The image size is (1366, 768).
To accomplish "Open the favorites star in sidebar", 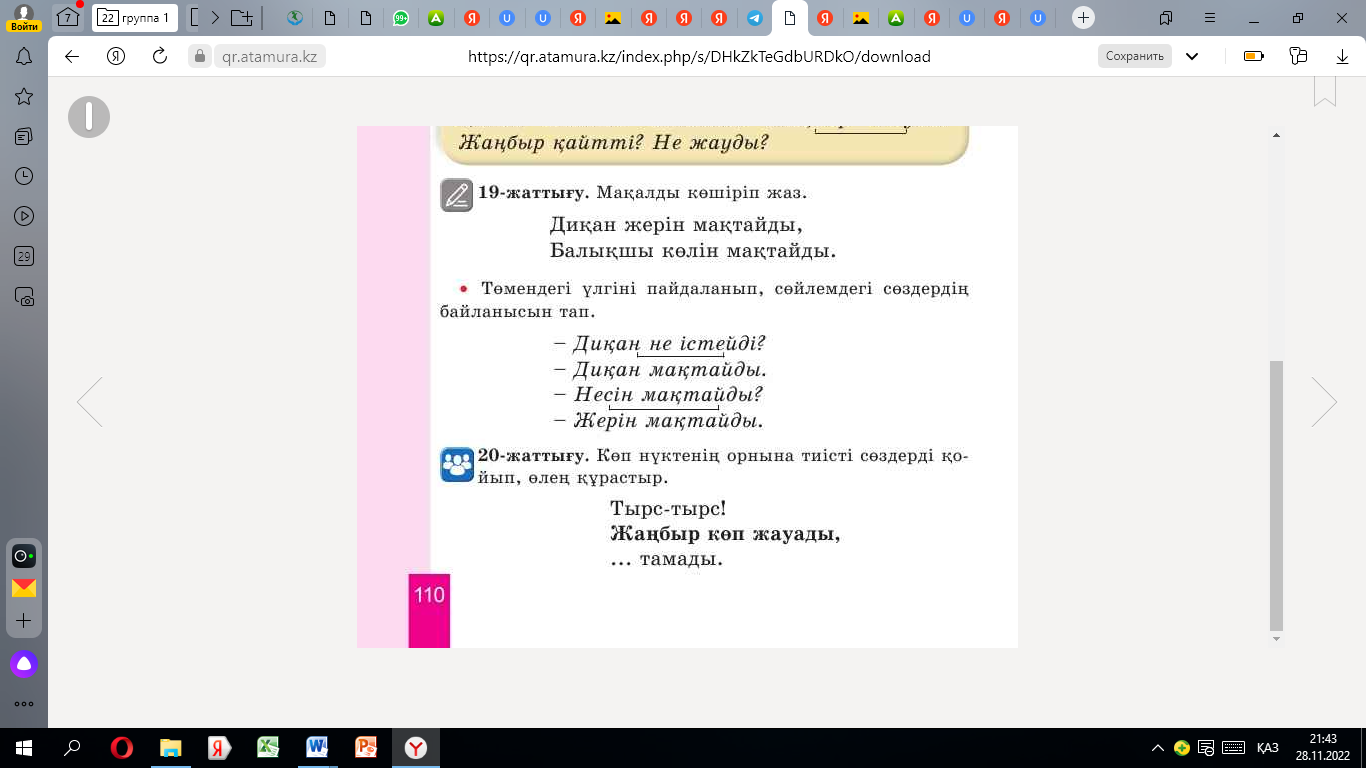I will tap(24, 96).
